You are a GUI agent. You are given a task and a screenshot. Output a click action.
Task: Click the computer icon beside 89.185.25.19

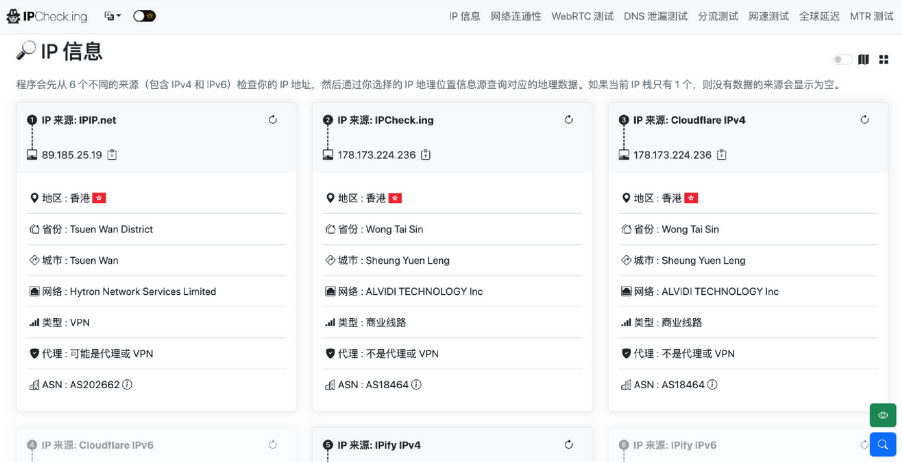coord(32,155)
